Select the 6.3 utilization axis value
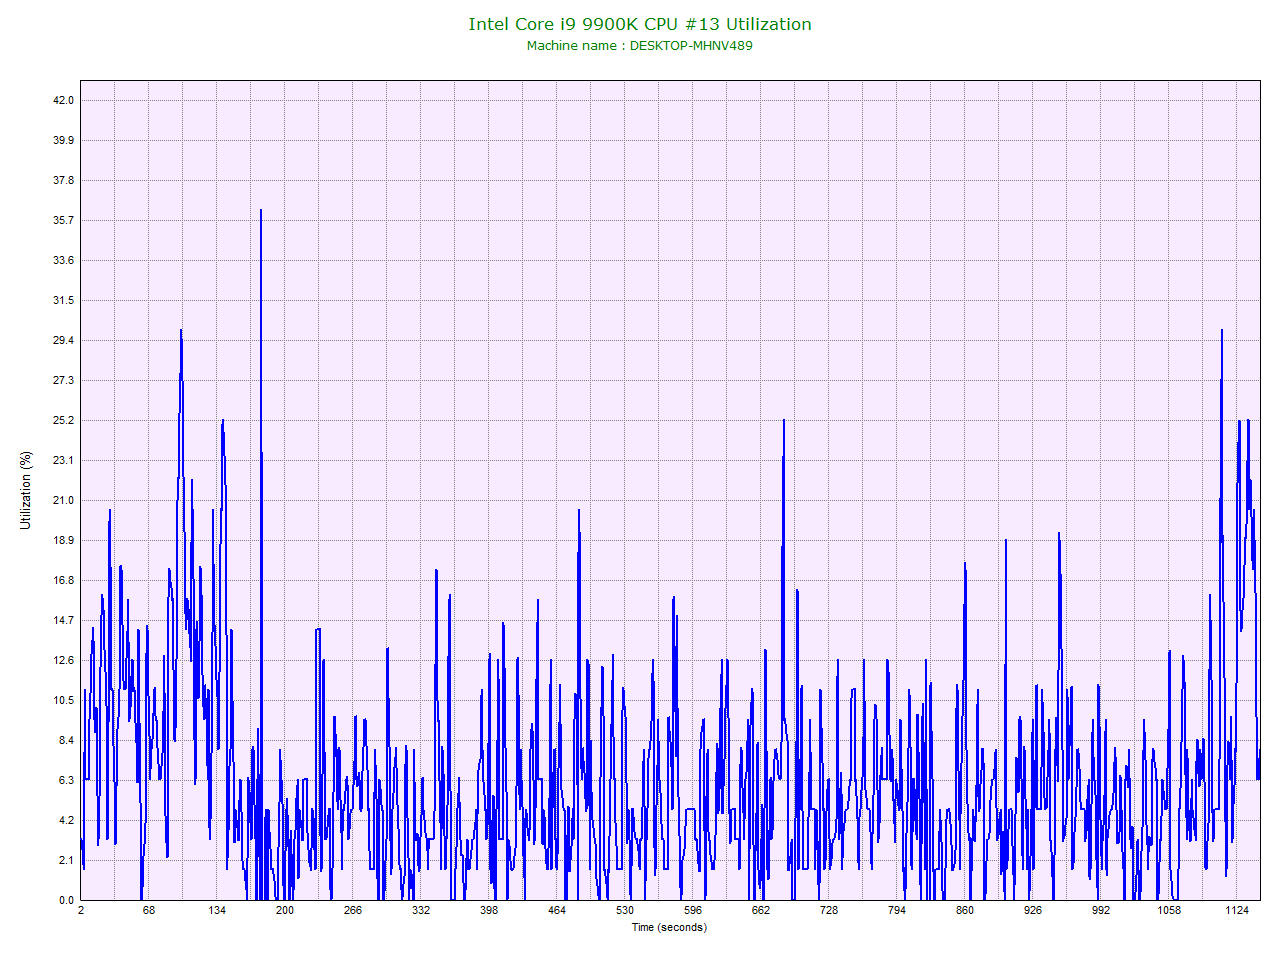 (67, 780)
